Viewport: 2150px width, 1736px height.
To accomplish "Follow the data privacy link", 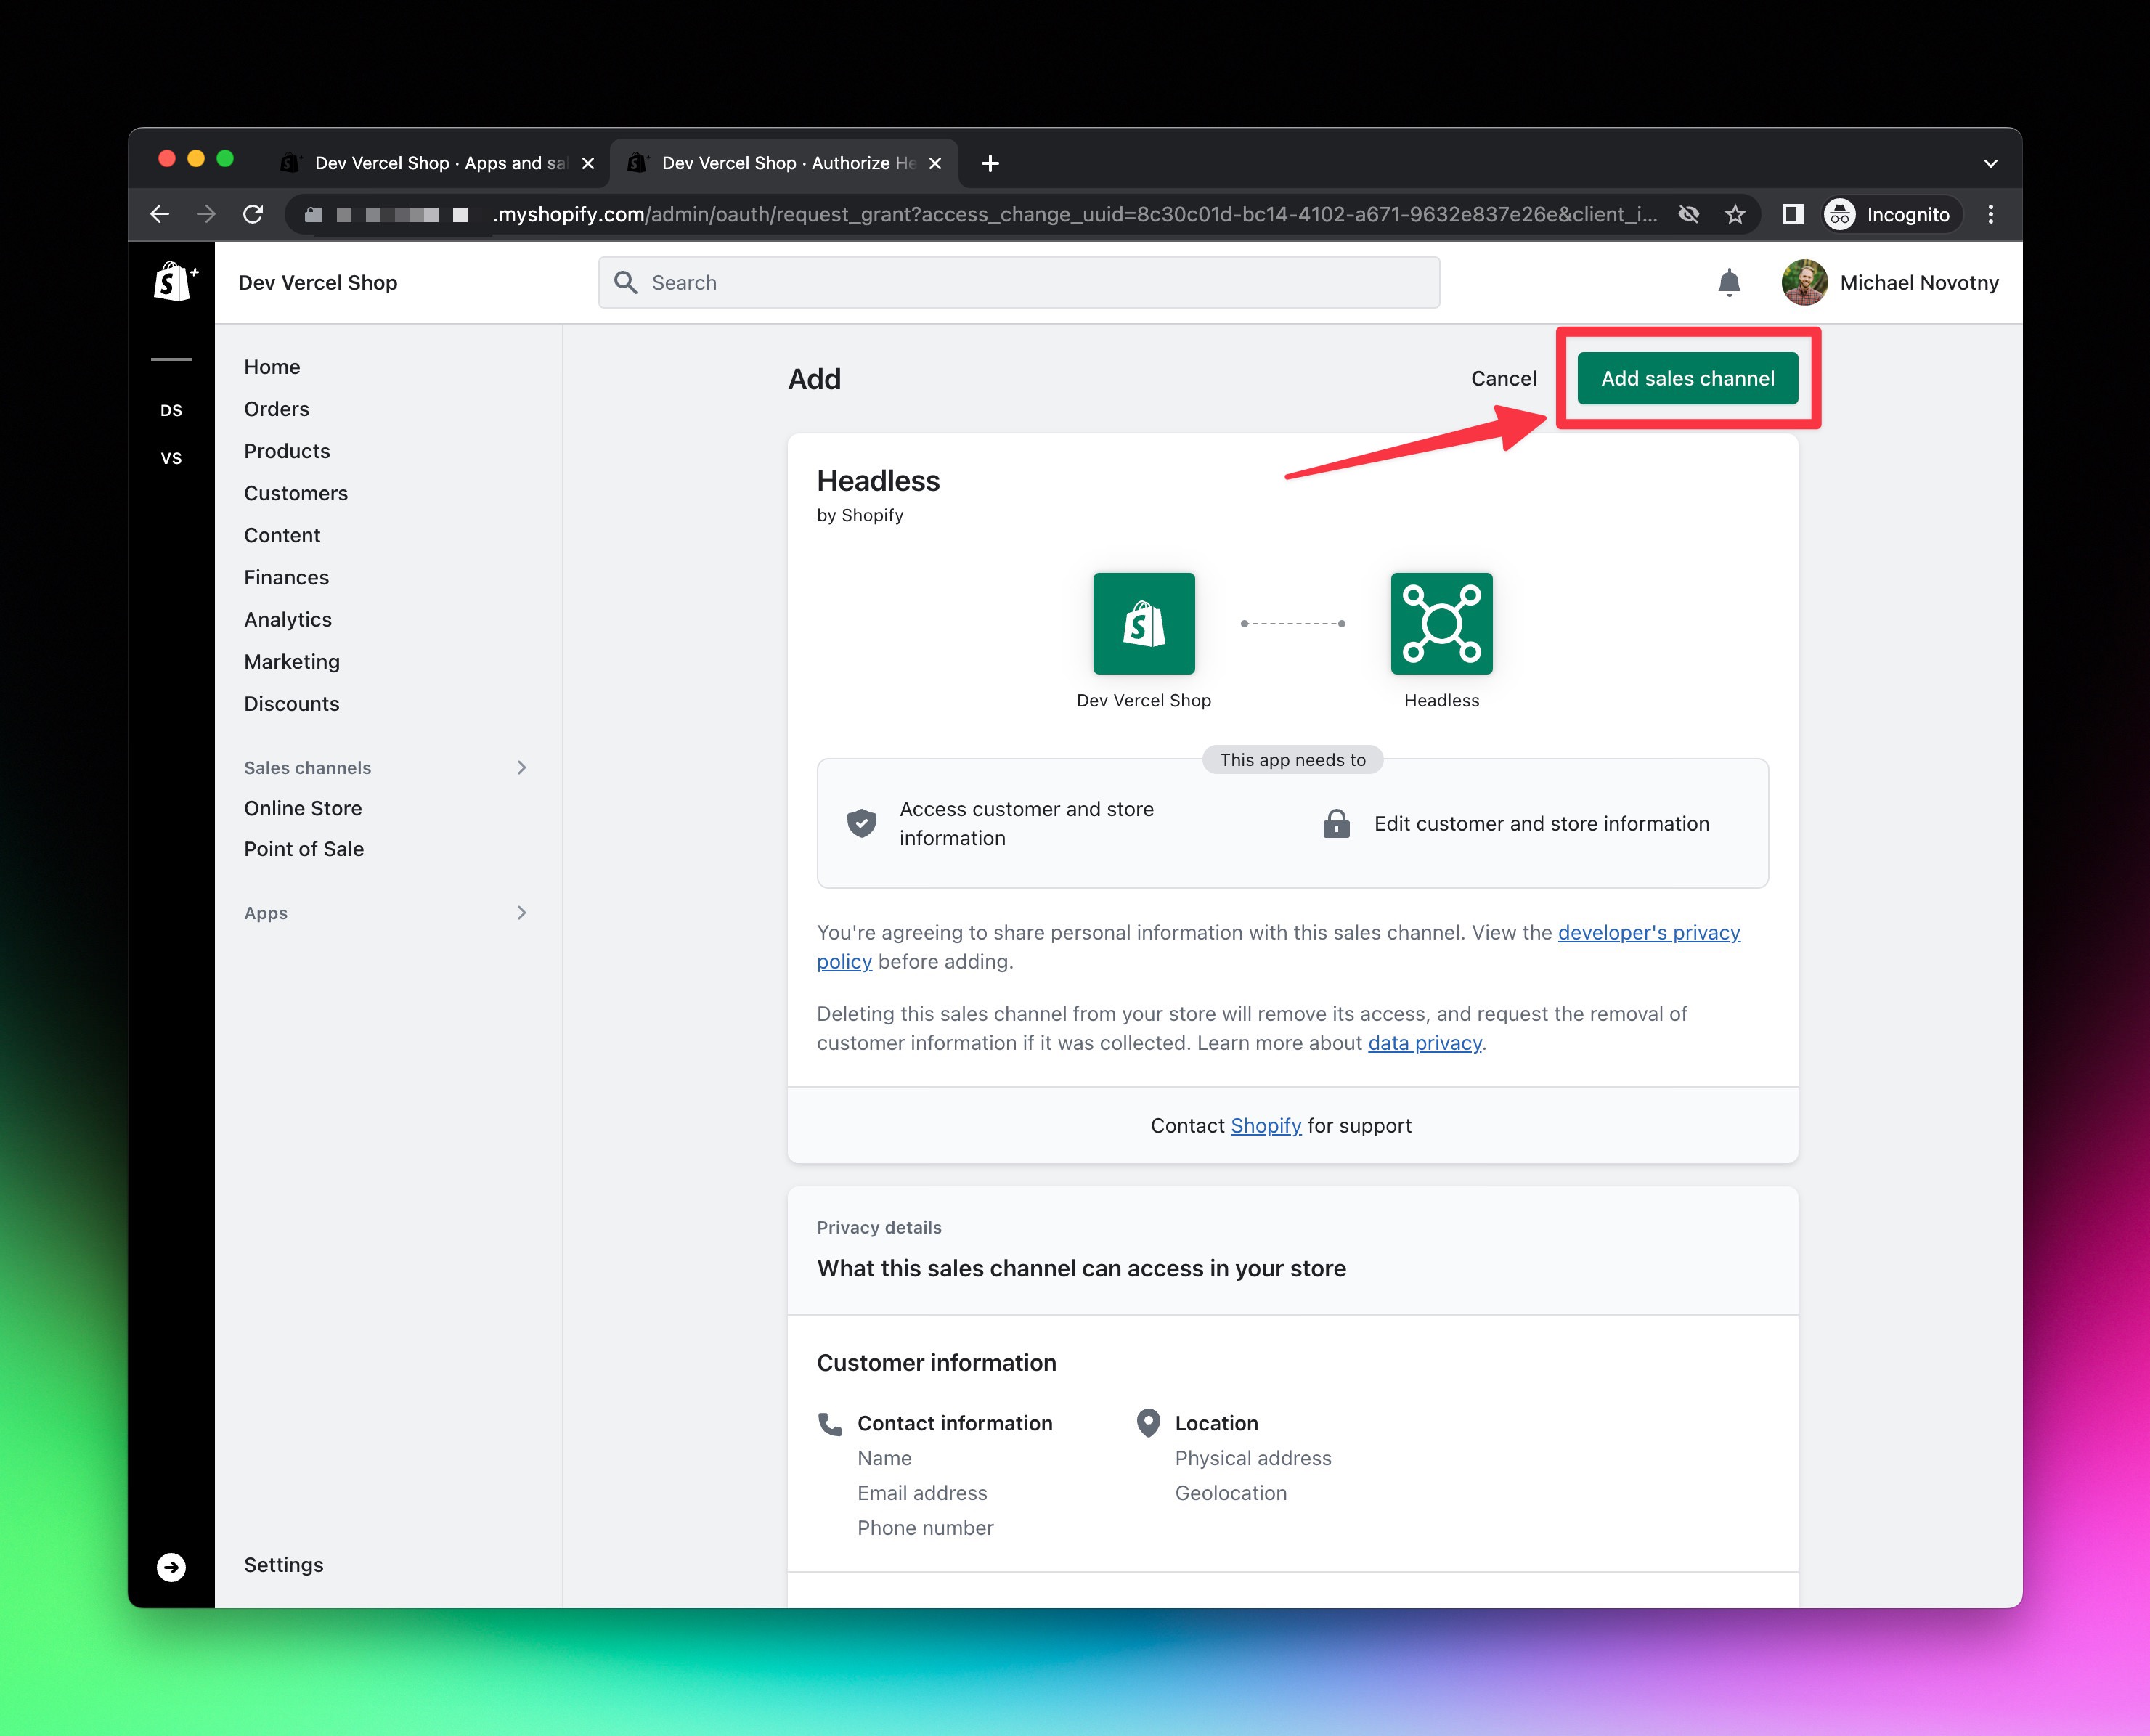I will tap(1424, 1042).
